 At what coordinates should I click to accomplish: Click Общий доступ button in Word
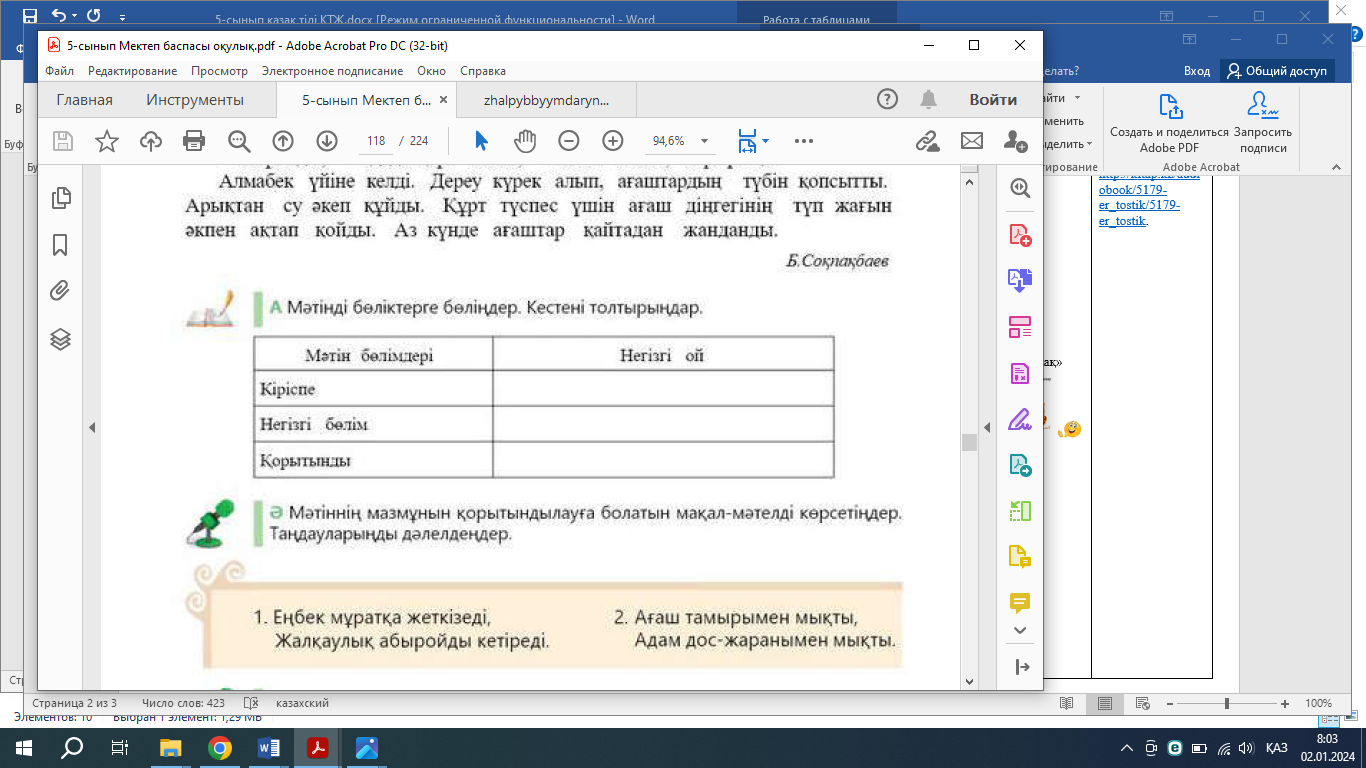[x=1278, y=71]
